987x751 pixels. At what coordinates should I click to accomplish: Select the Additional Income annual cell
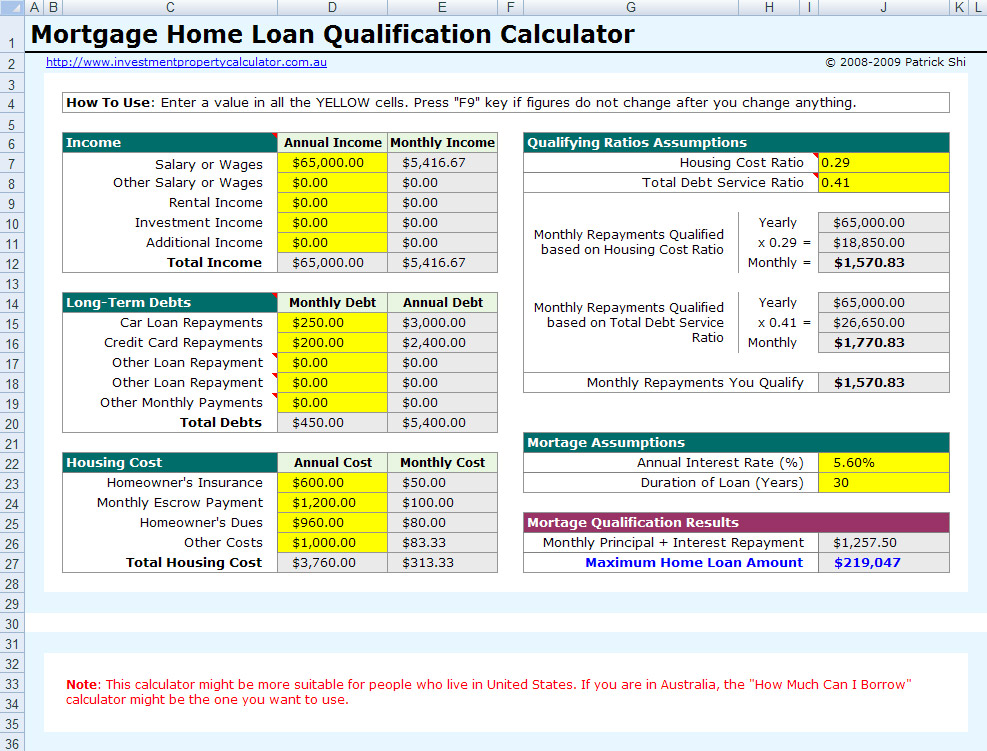332,242
